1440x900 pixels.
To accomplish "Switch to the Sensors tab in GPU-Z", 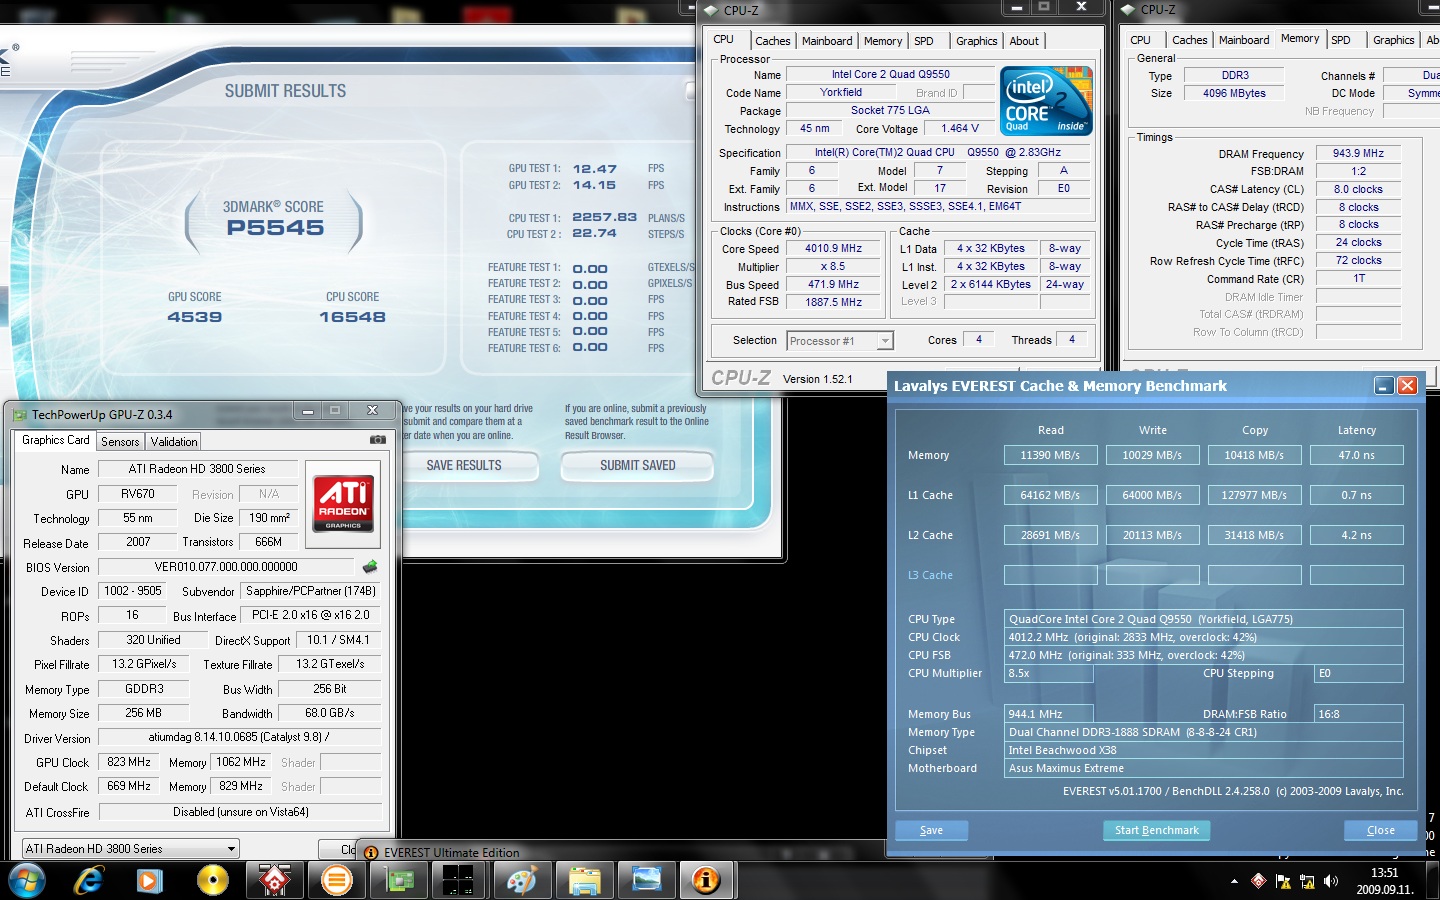I will [x=120, y=442].
